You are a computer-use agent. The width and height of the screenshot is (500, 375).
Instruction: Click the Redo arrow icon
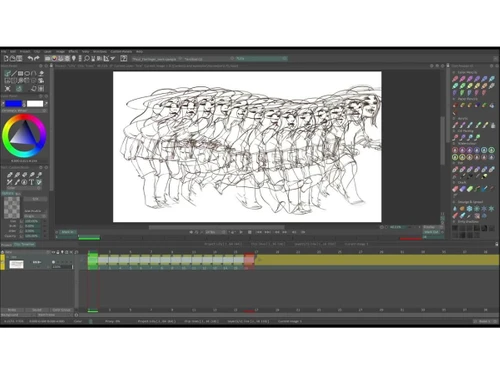coord(37,59)
